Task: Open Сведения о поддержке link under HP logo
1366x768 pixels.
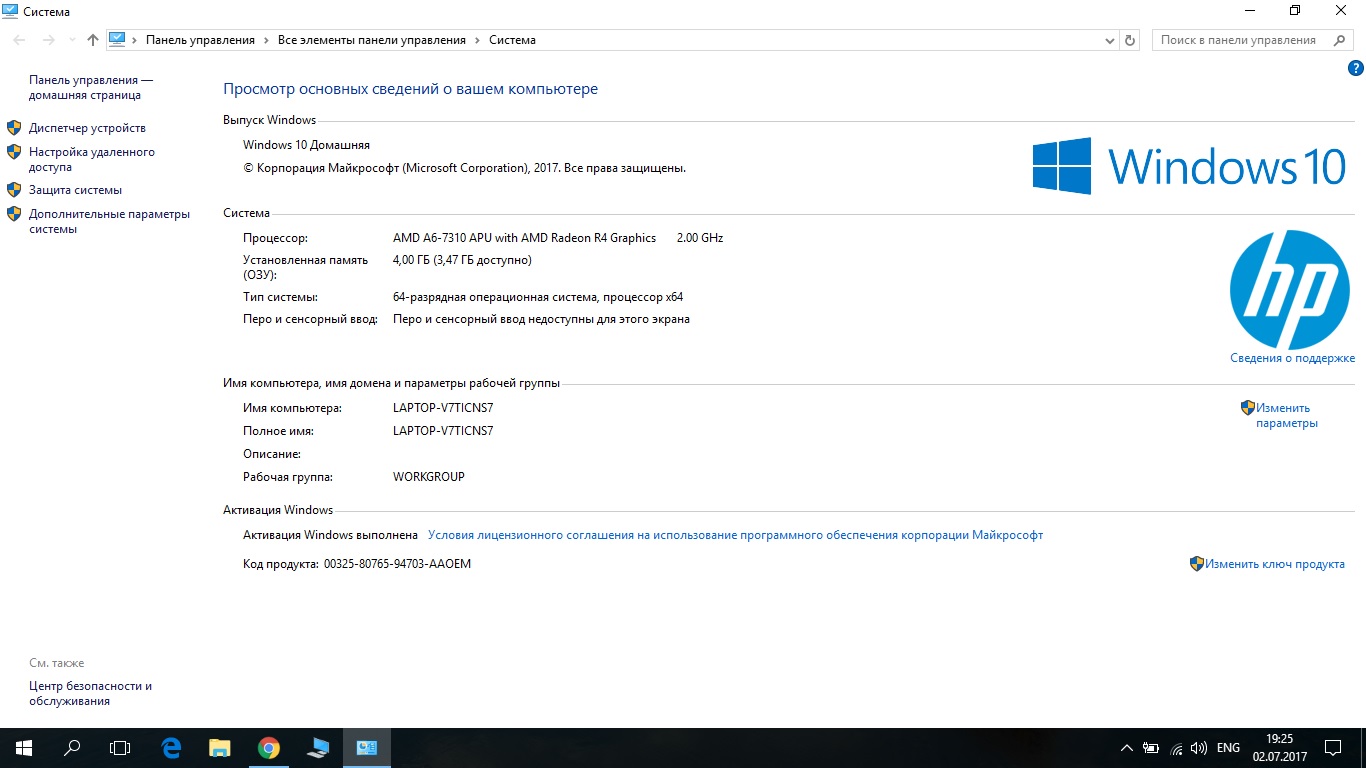Action: [1292, 358]
